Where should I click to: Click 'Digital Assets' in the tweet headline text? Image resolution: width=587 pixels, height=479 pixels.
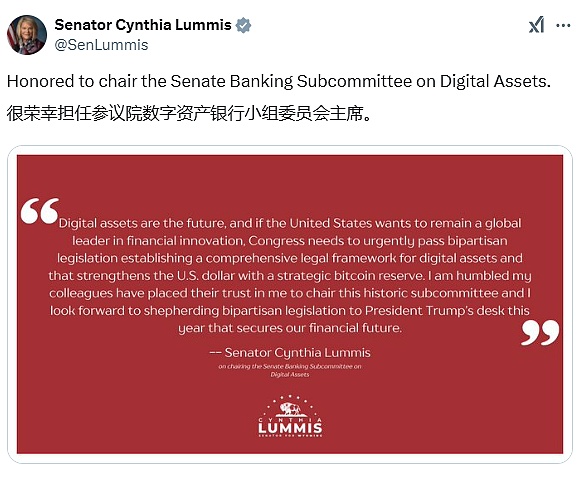click(x=495, y=81)
